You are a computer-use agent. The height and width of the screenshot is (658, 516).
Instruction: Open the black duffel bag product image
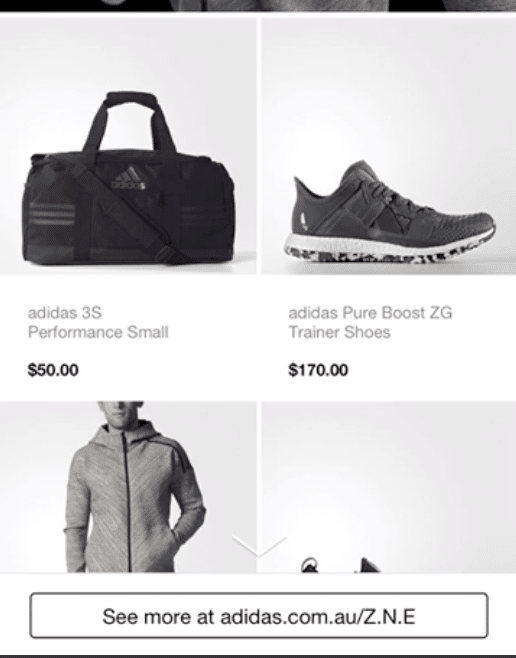128,146
